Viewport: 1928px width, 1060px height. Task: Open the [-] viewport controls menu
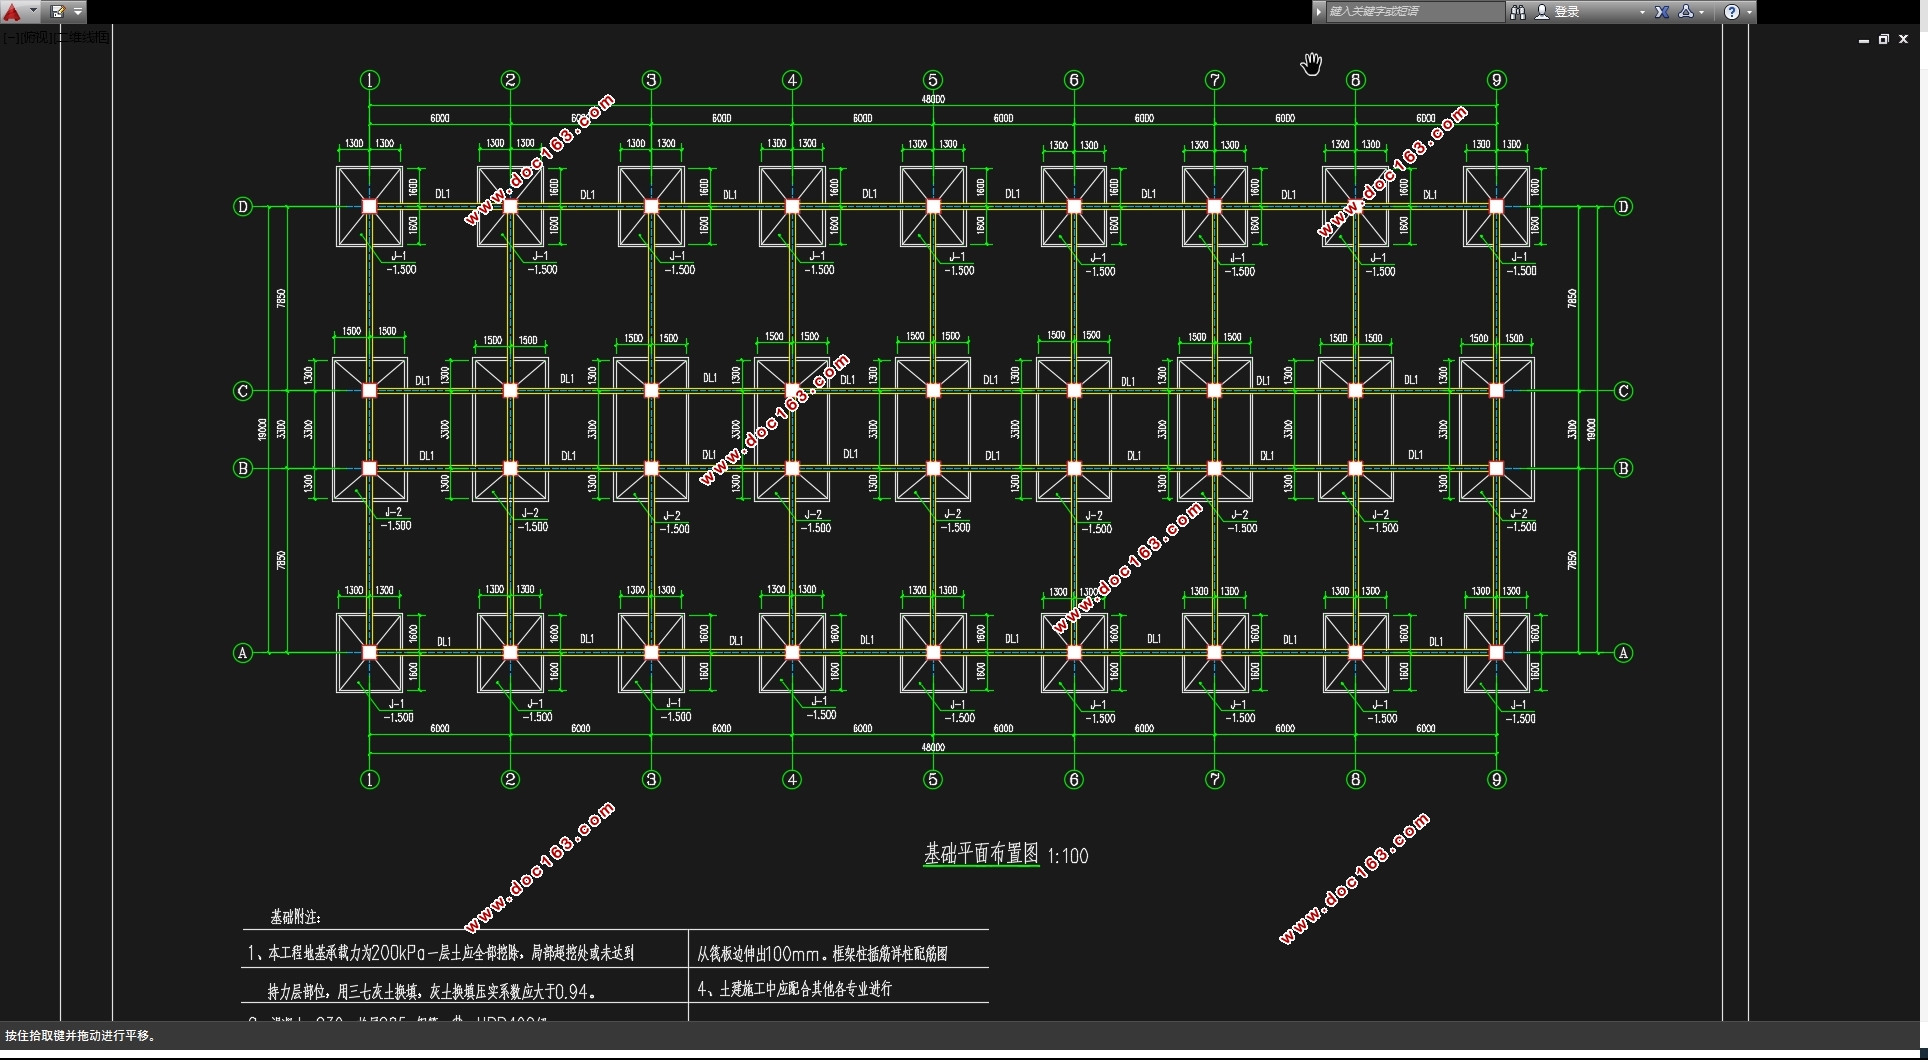pos(9,37)
